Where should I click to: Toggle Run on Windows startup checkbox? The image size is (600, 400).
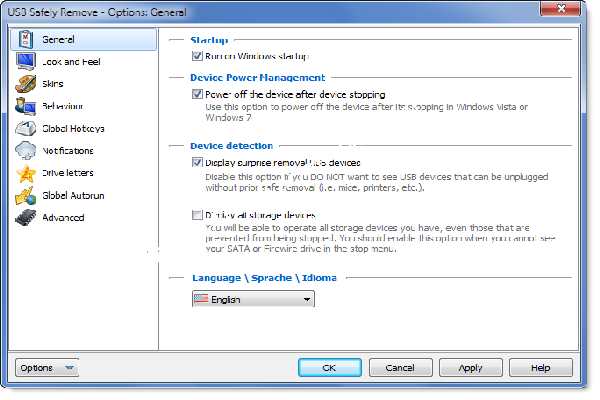pos(197,56)
